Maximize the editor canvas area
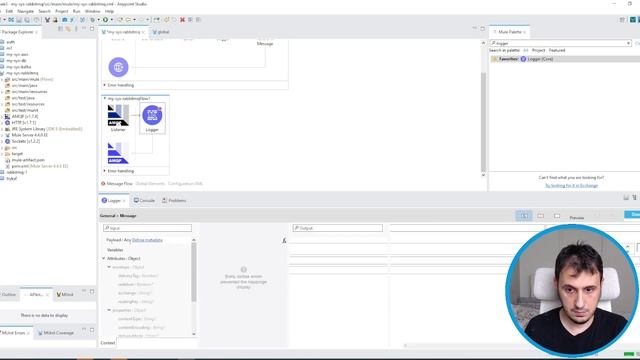640x360 pixels. point(482,29)
